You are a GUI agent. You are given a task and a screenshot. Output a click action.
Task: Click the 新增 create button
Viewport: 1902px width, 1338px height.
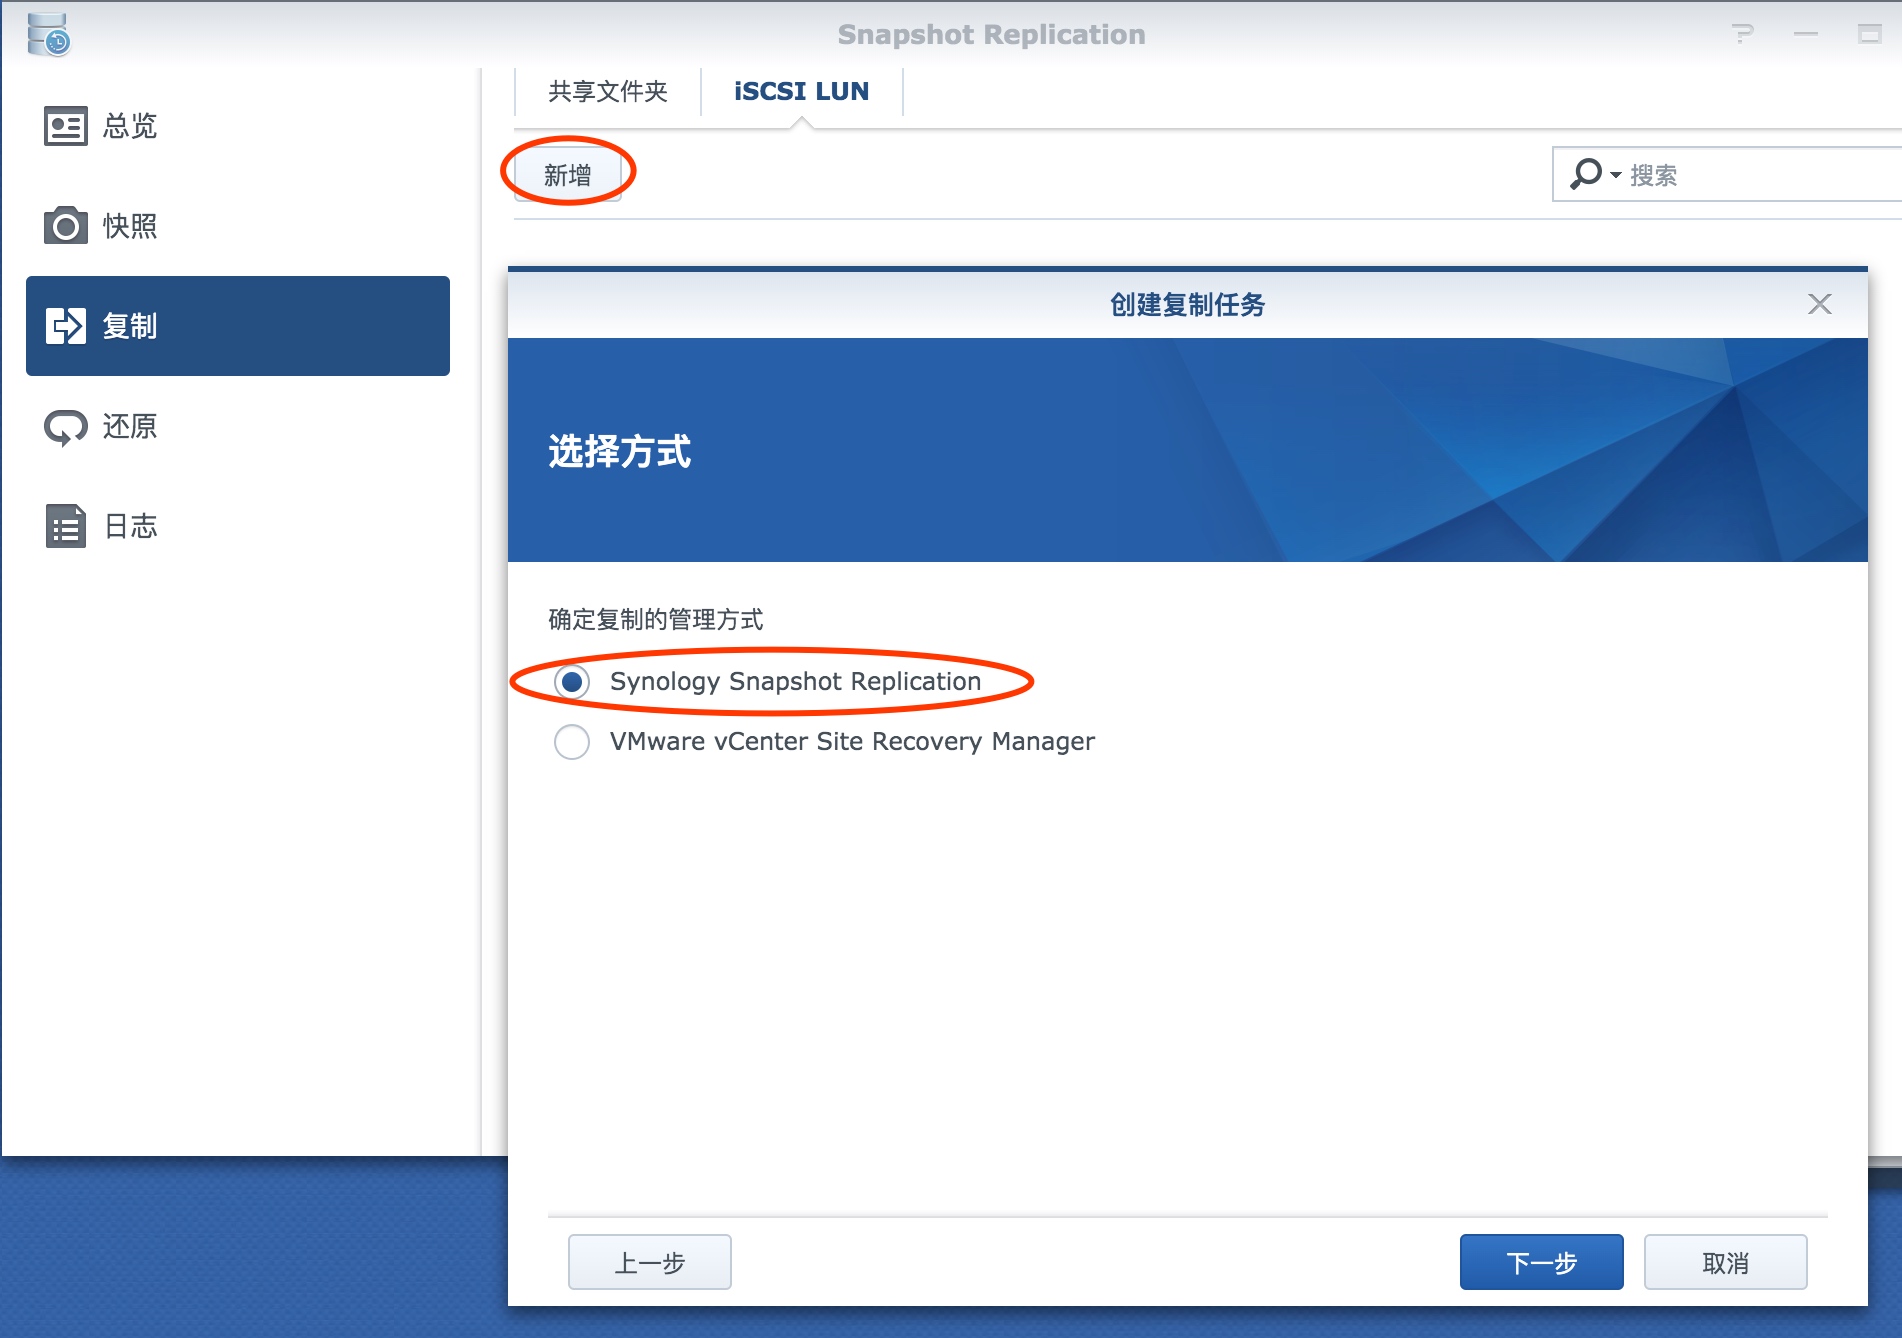pos(568,175)
